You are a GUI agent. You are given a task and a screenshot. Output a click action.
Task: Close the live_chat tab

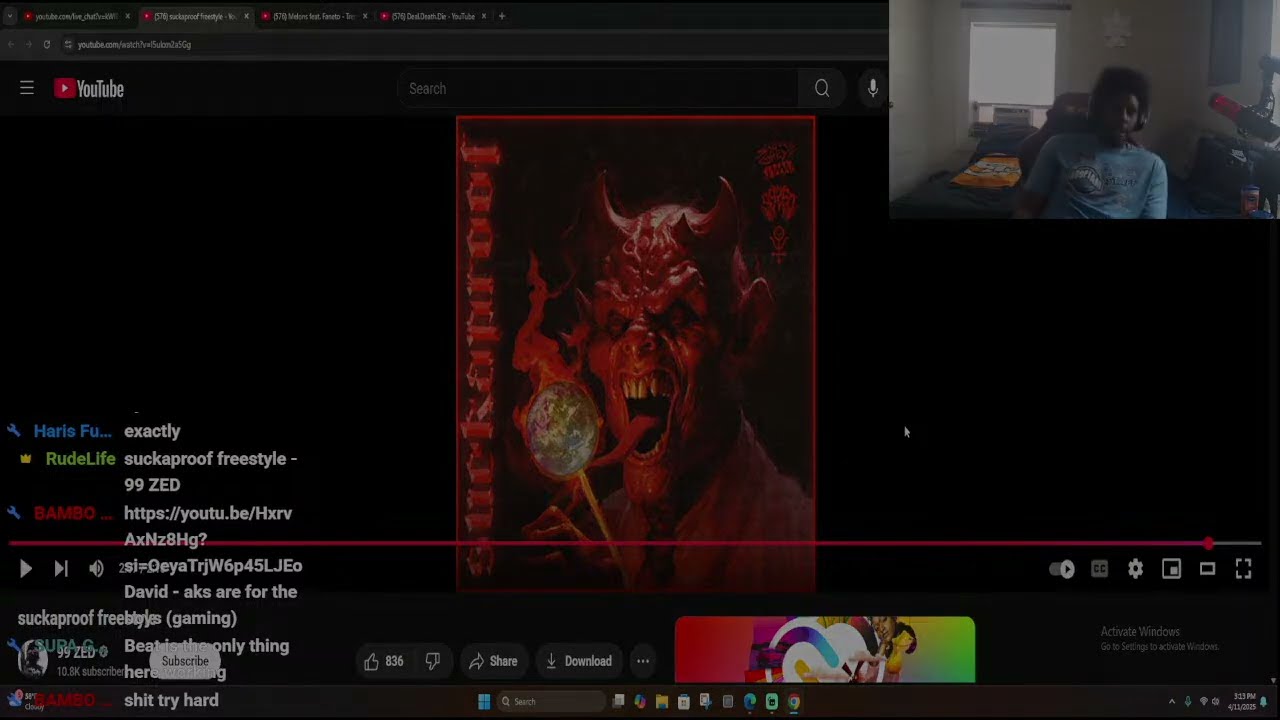128,16
